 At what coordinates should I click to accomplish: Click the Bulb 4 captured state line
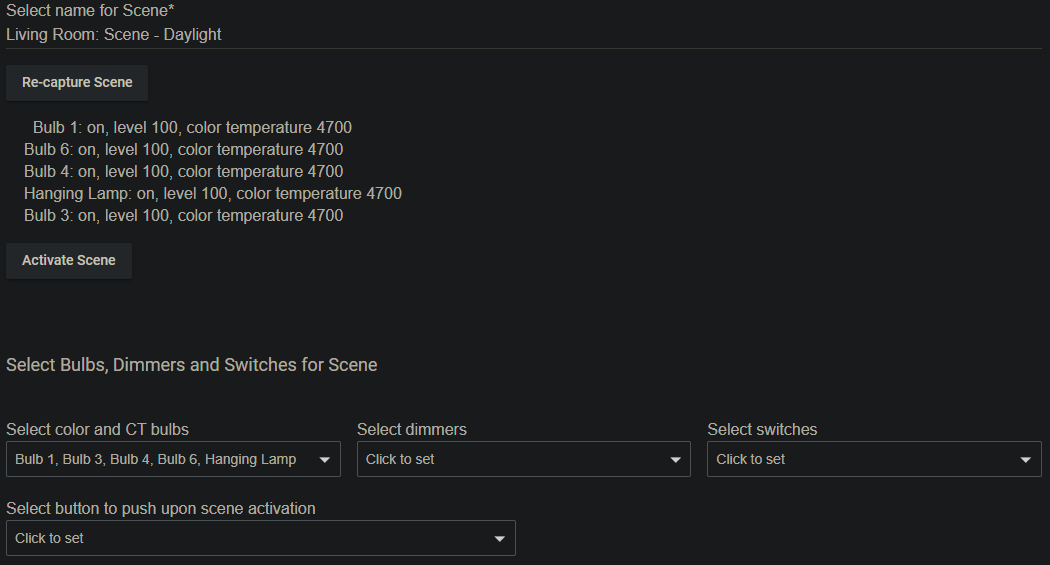coord(183,171)
